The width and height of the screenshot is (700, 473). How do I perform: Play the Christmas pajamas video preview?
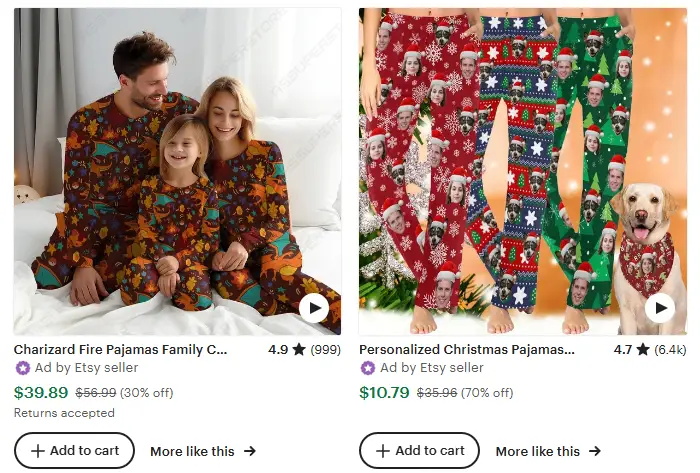[659, 308]
